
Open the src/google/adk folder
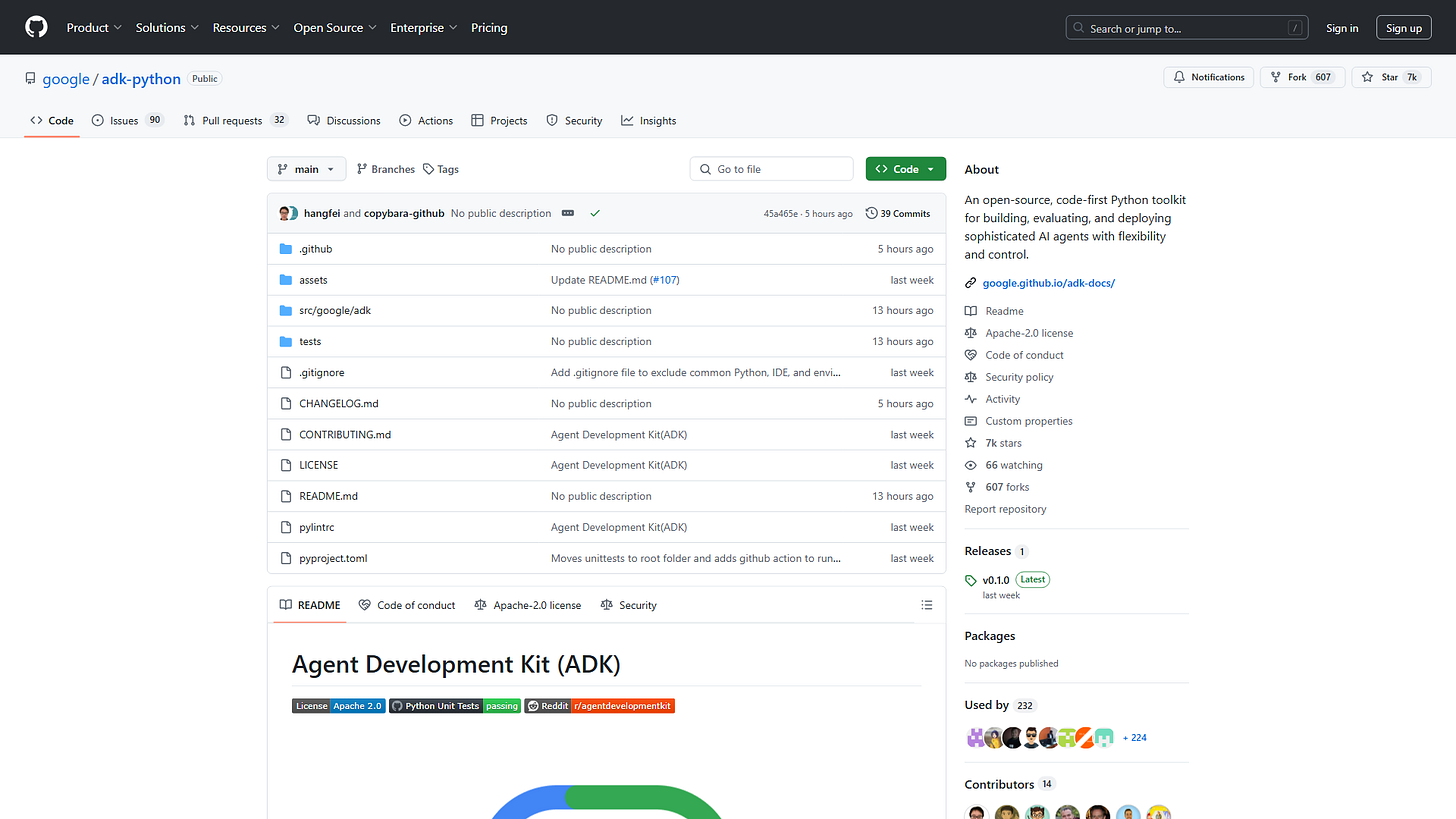click(335, 311)
